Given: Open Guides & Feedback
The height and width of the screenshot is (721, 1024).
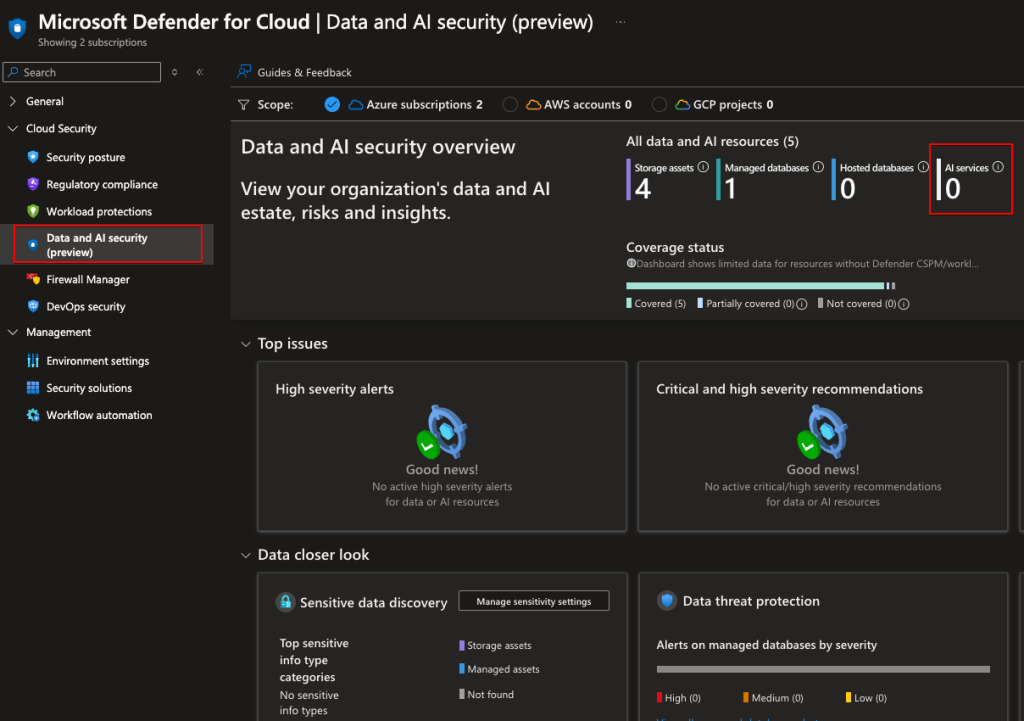Looking at the screenshot, I should 294,72.
